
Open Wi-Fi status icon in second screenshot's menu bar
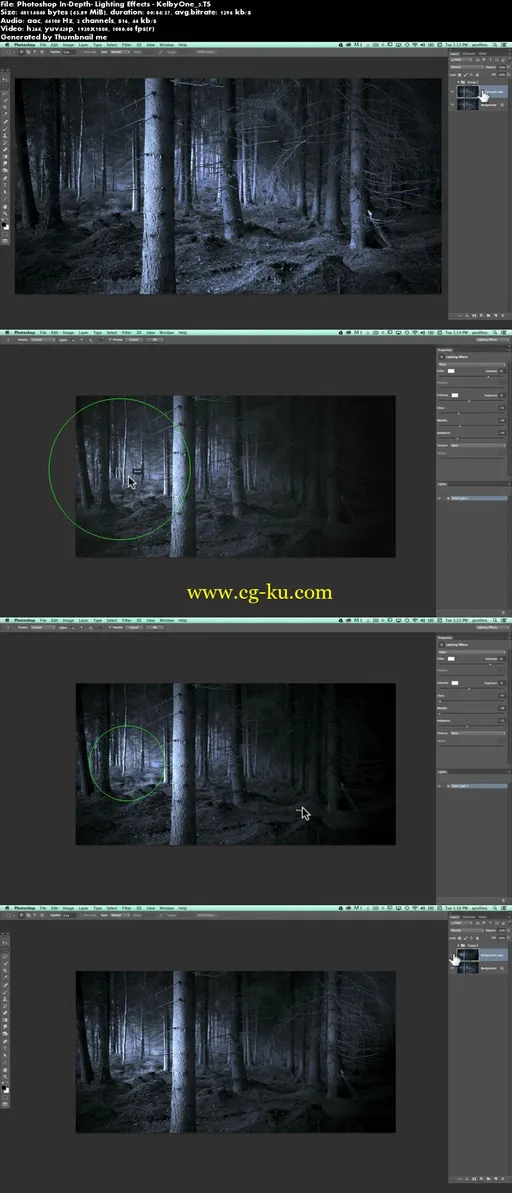[414, 332]
